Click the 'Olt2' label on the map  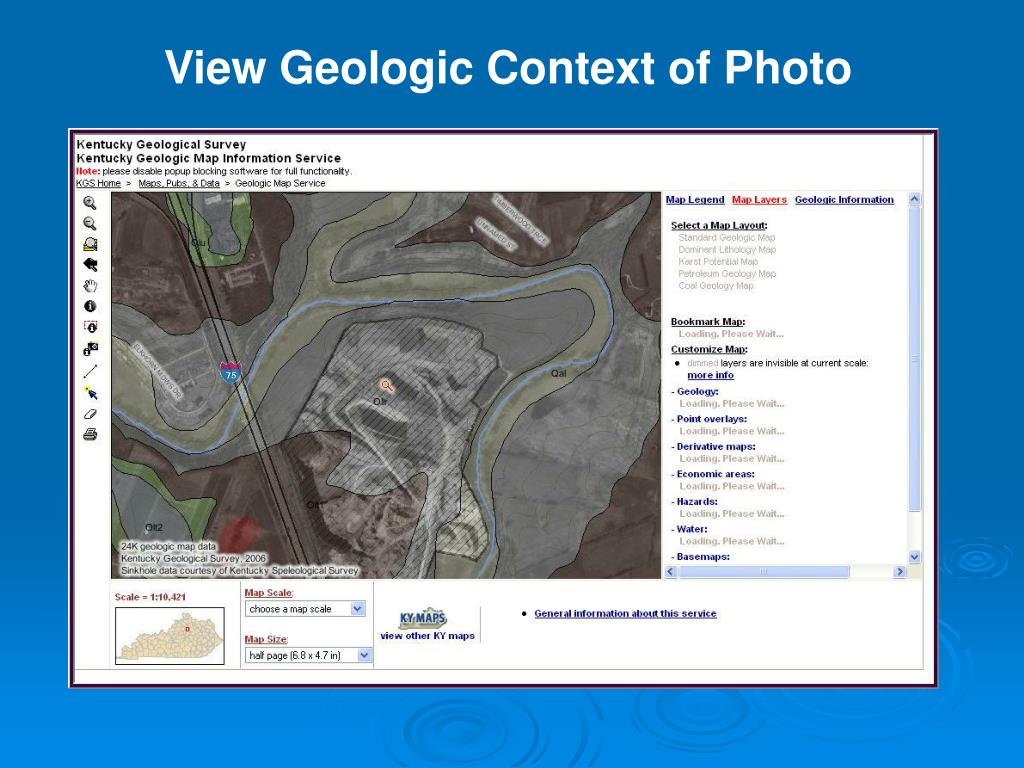pos(153,528)
